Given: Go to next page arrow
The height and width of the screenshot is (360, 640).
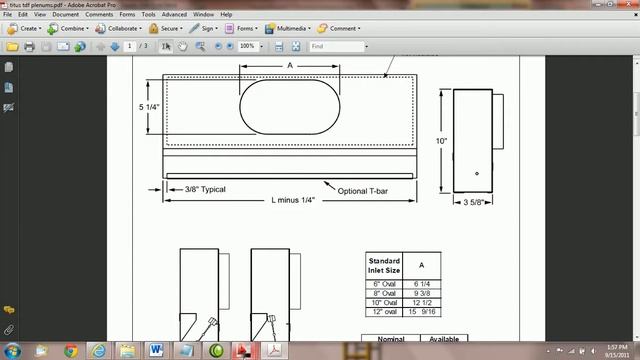Looking at the screenshot, I should coord(115,47).
